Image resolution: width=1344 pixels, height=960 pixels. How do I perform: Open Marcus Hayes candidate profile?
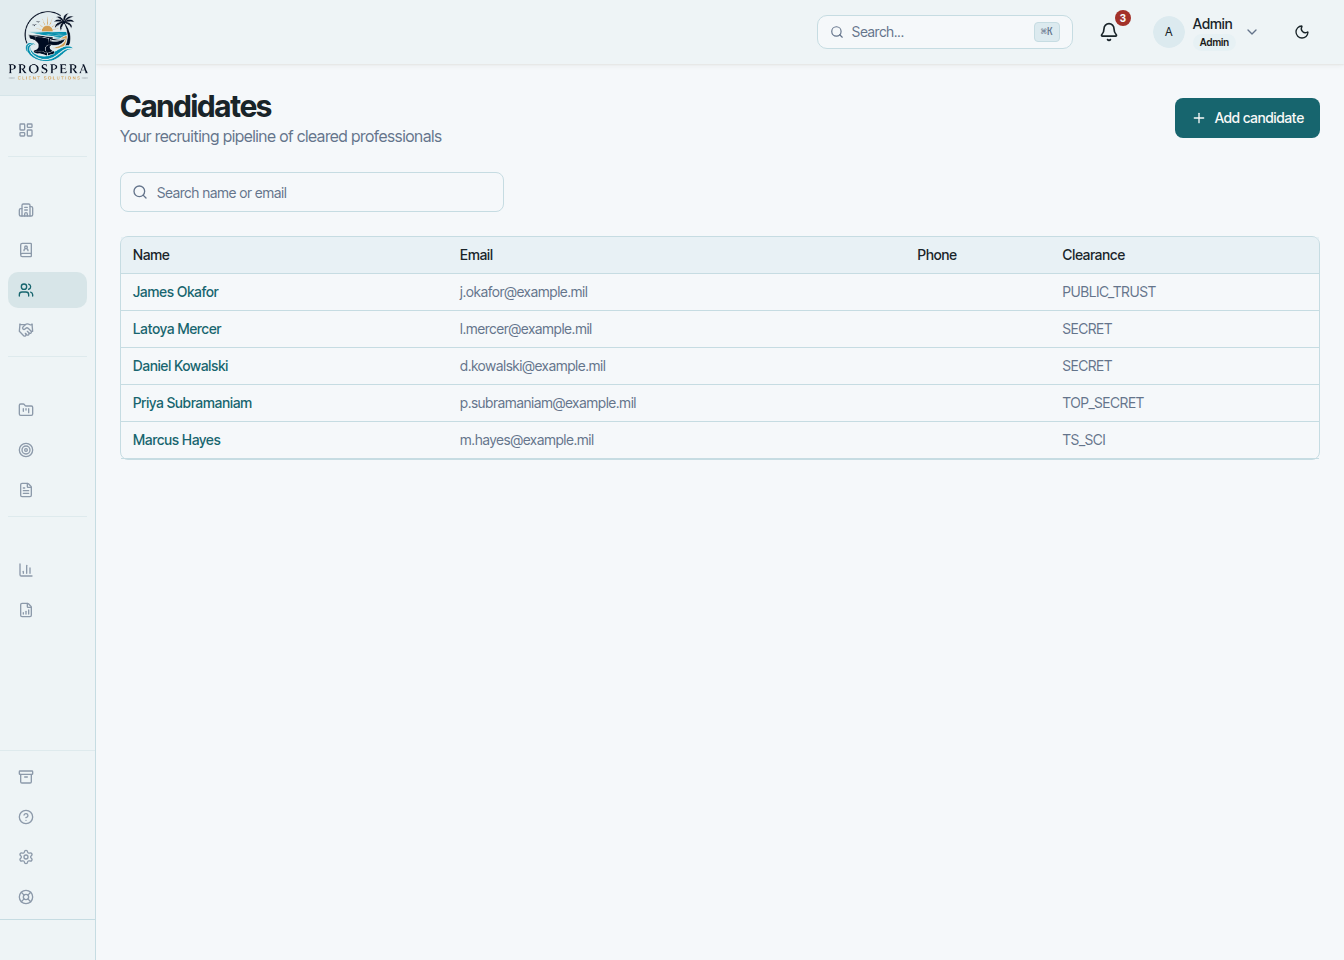(177, 440)
